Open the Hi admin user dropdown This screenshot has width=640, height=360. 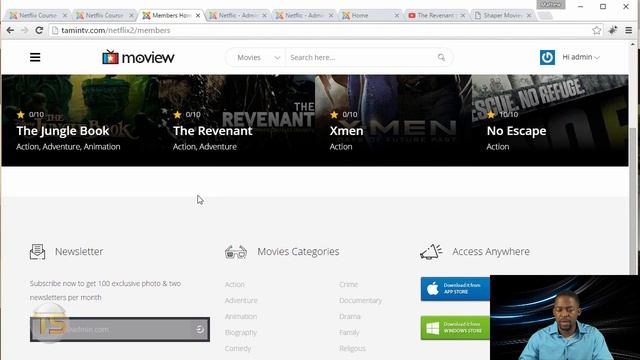tap(581, 58)
